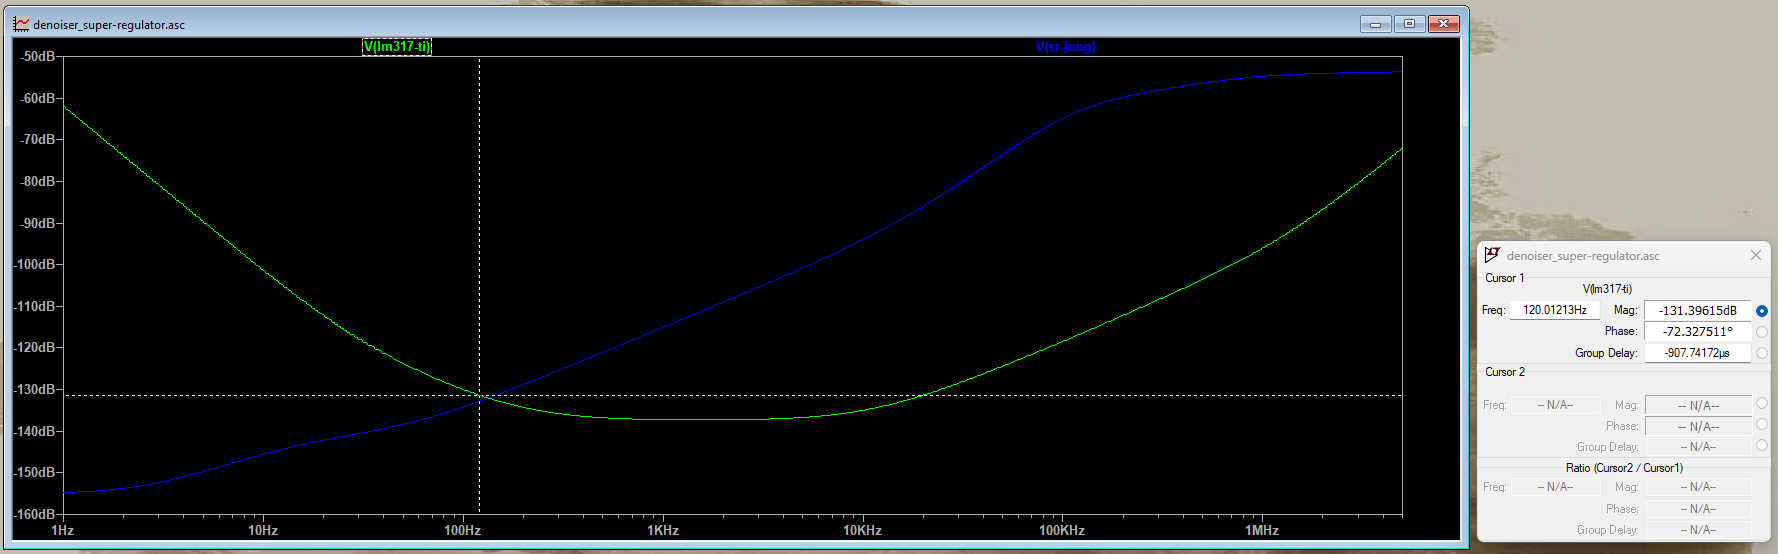The image size is (1778, 554).
Task: Select Cursor 2 Mag radio button
Action: 1762,404
